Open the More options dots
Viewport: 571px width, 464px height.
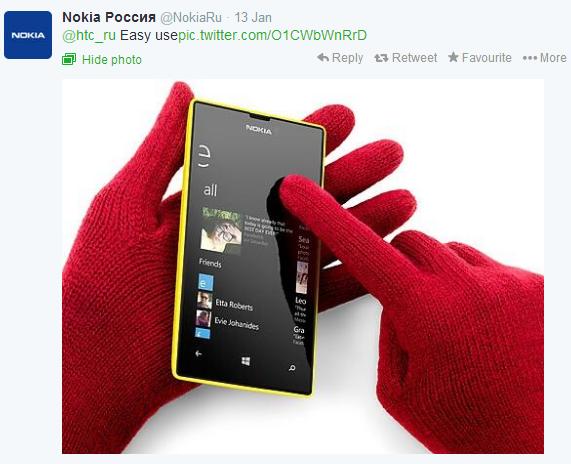(530, 58)
